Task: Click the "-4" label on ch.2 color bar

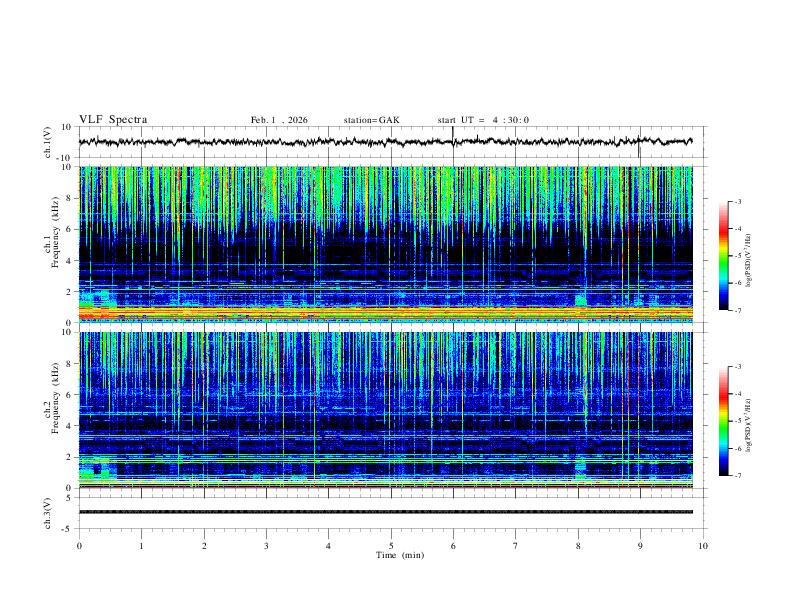Action: pos(737,394)
